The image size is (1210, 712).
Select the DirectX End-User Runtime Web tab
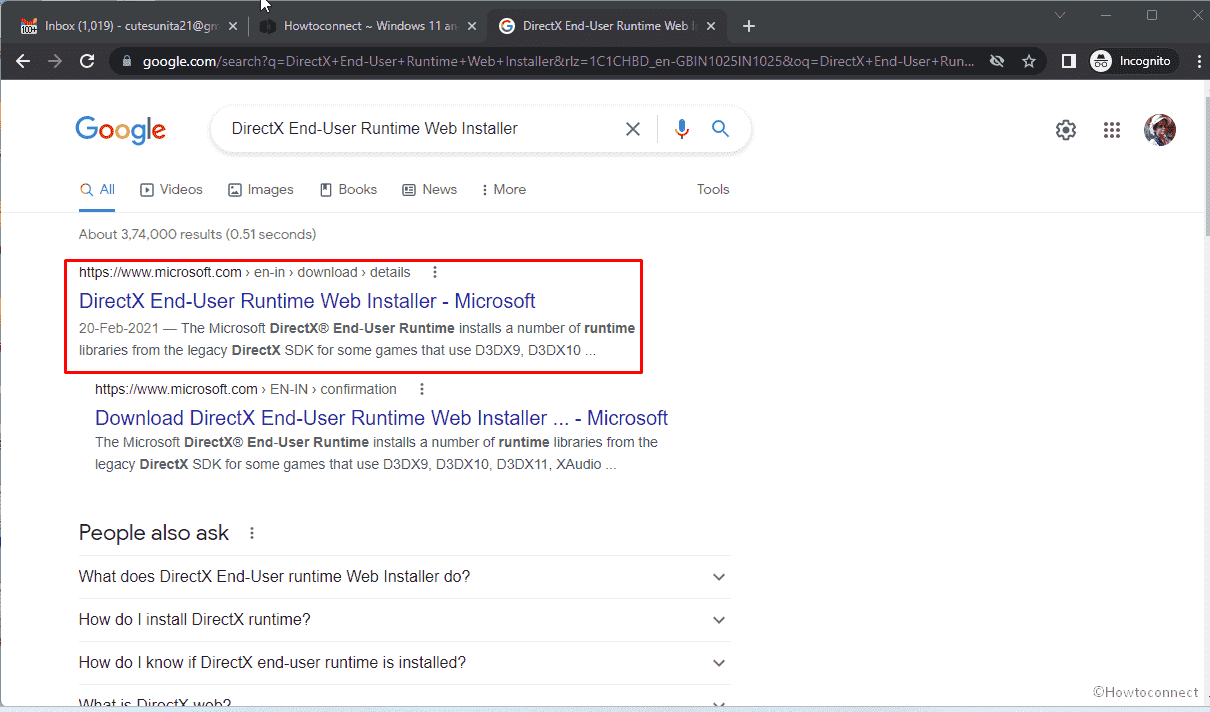coord(608,26)
